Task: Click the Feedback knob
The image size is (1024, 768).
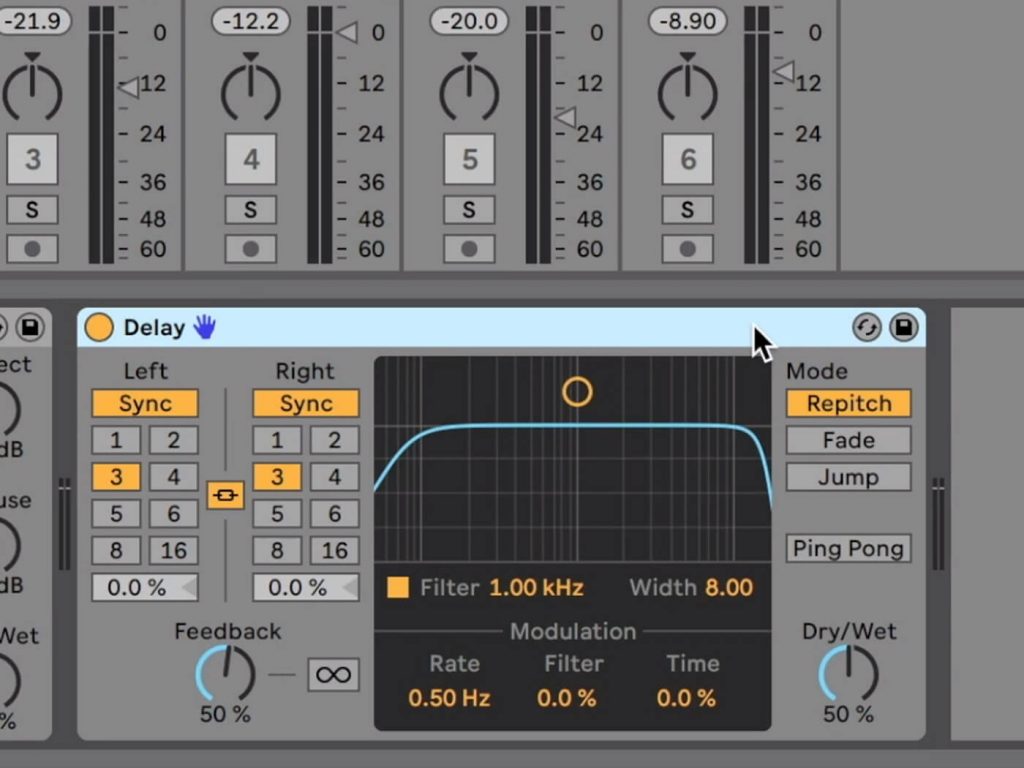Action: click(225, 674)
